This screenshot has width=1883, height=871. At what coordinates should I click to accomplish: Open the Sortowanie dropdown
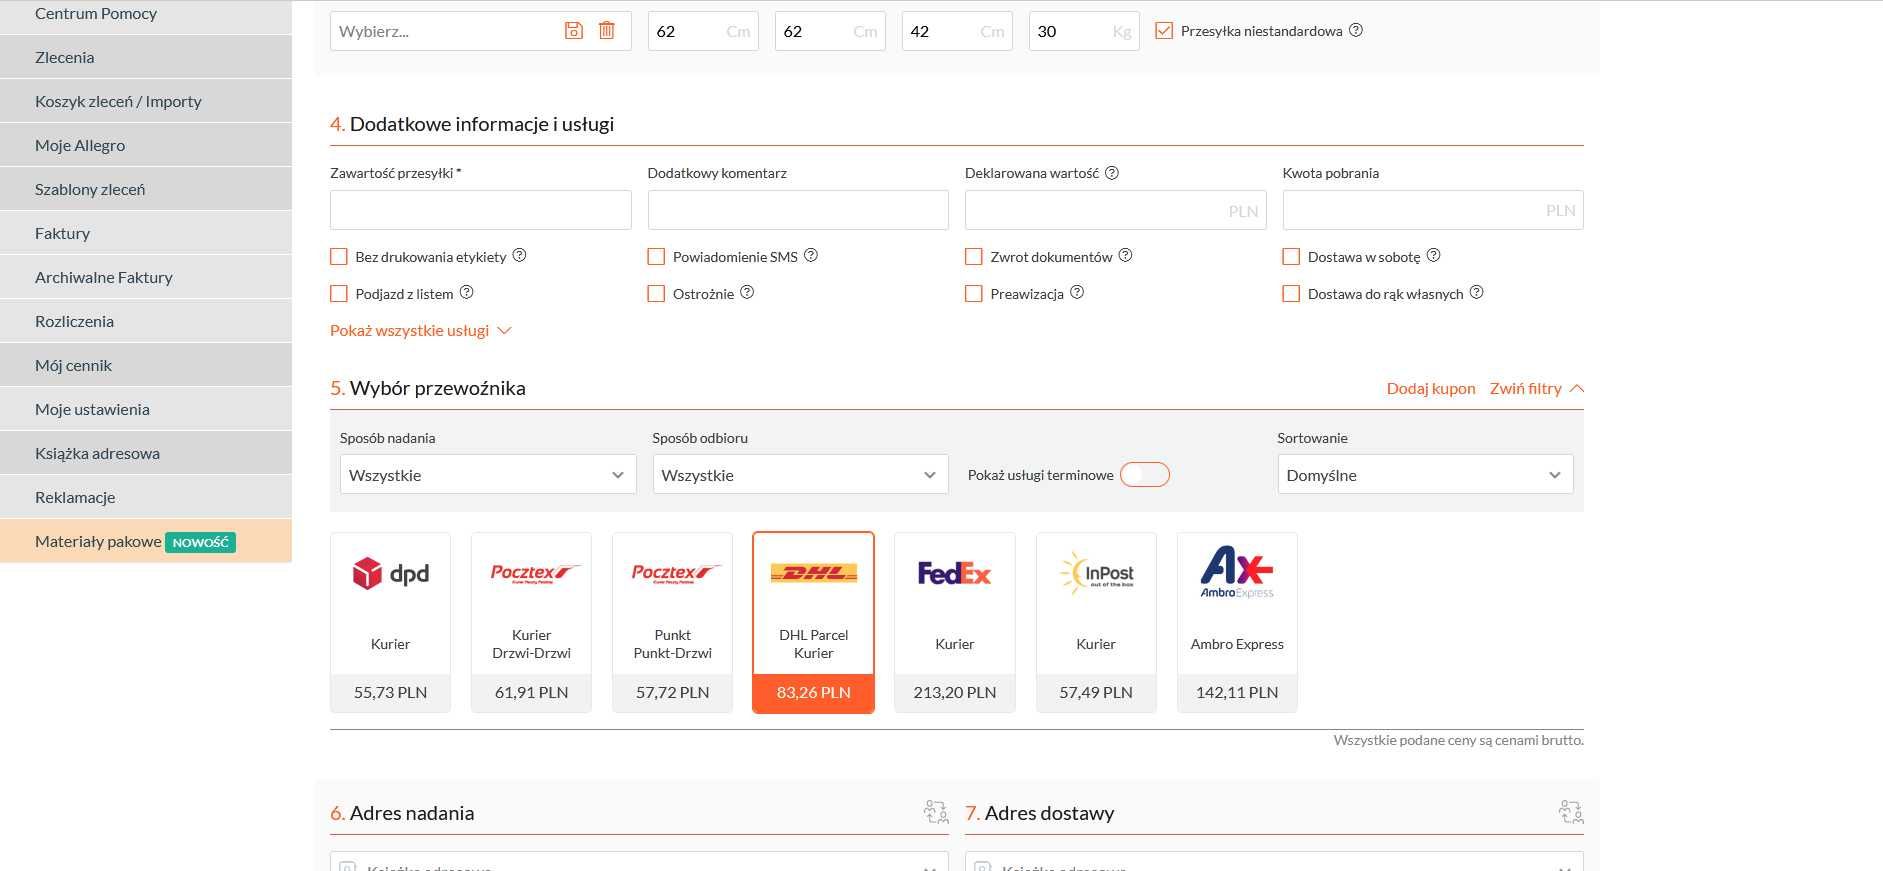tap(1425, 474)
